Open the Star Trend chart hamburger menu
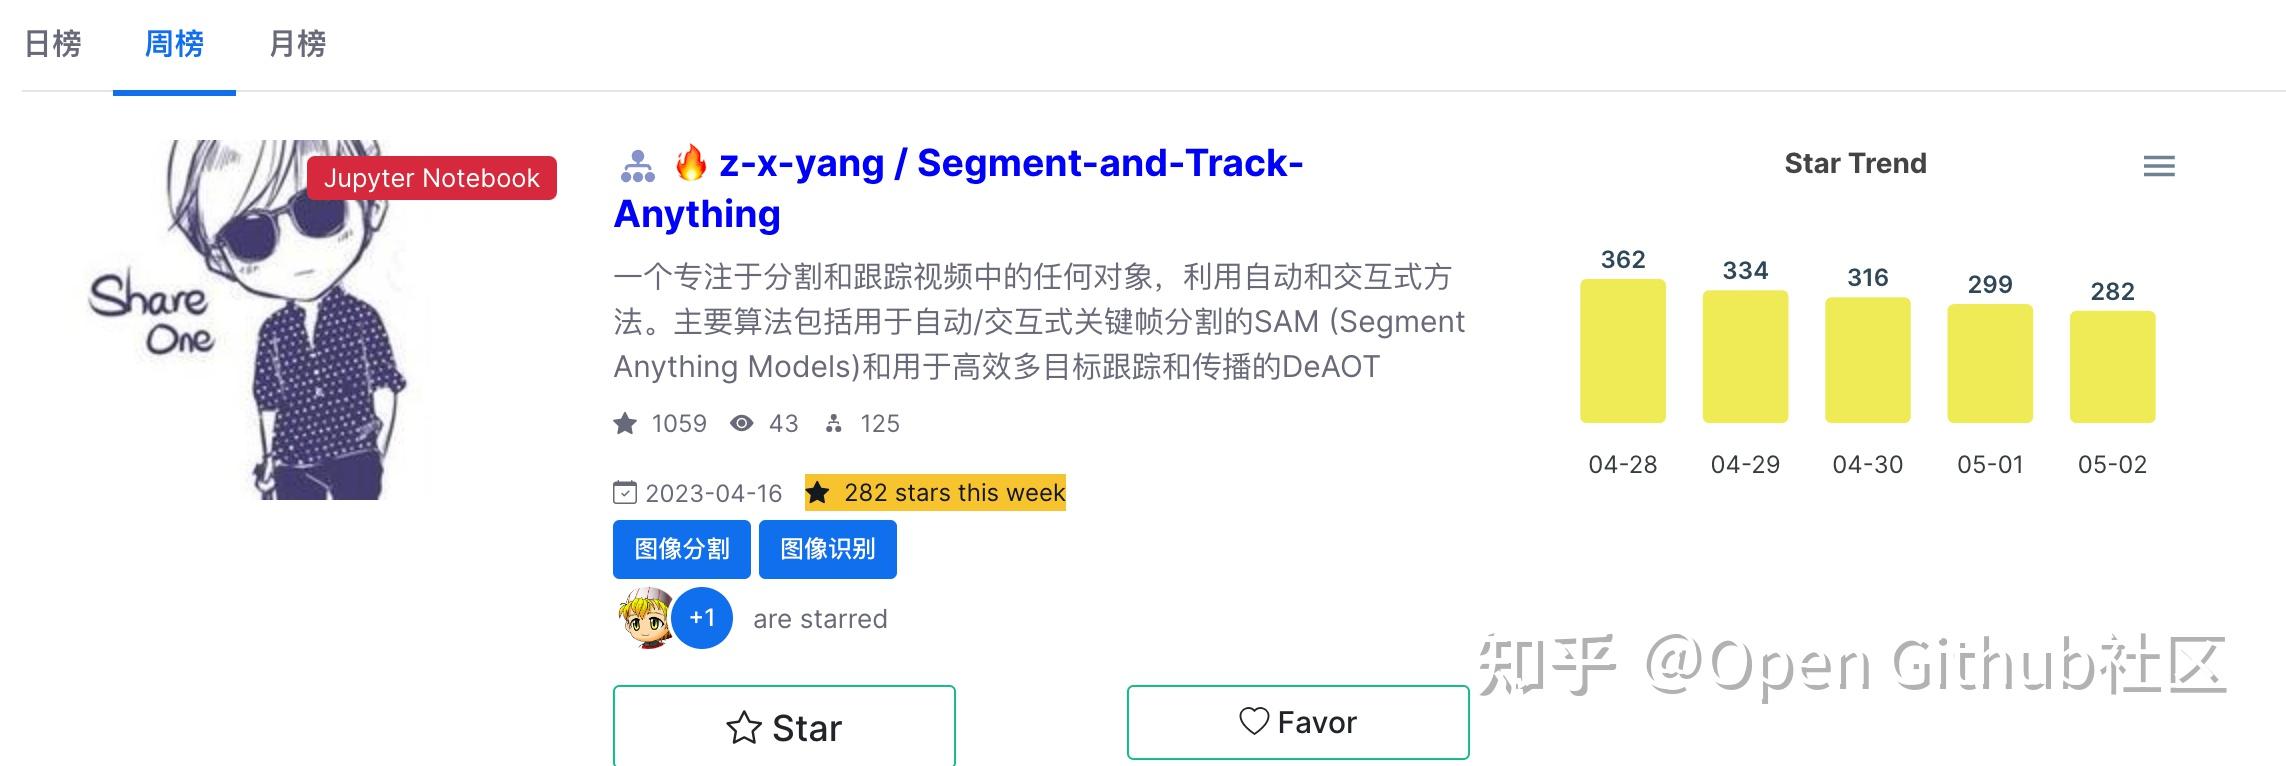Viewport: 2286px width, 766px height. (x=2158, y=166)
